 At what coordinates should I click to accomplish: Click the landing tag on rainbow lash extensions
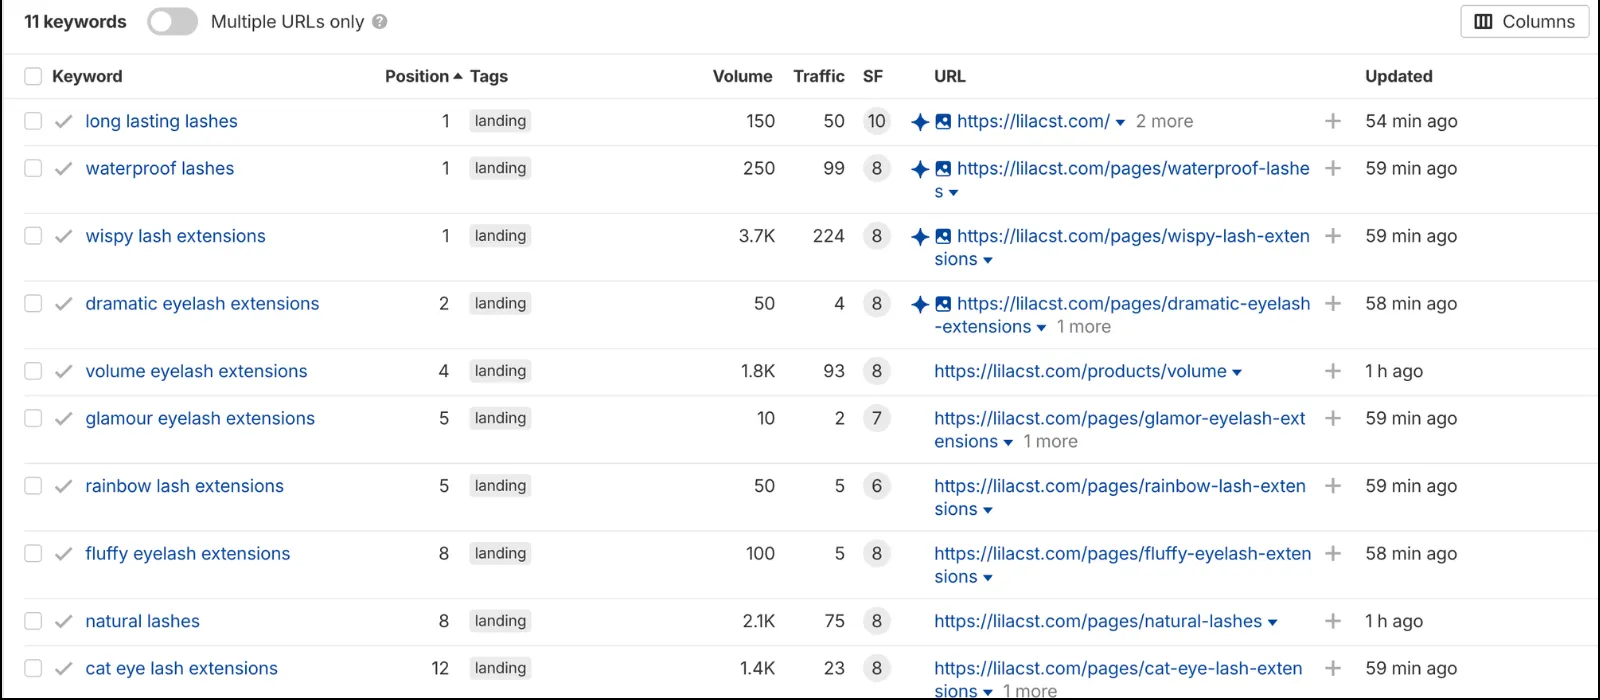500,486
